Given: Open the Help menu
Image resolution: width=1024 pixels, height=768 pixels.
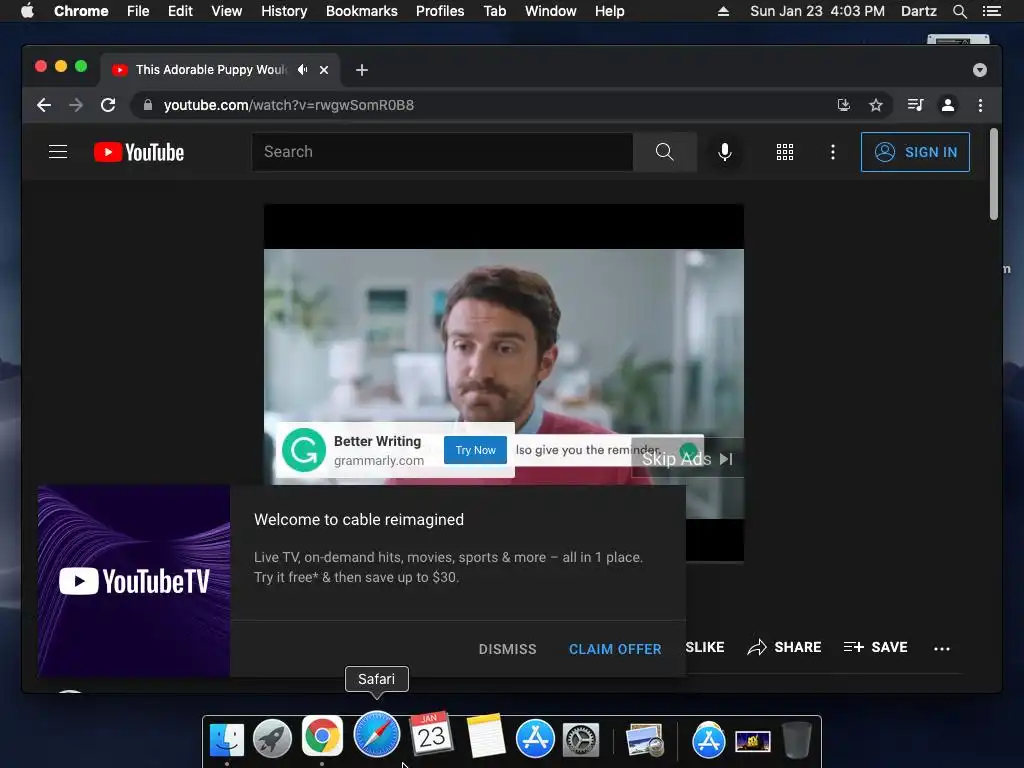Looking at the screenshot, I should tap(609, 11).
